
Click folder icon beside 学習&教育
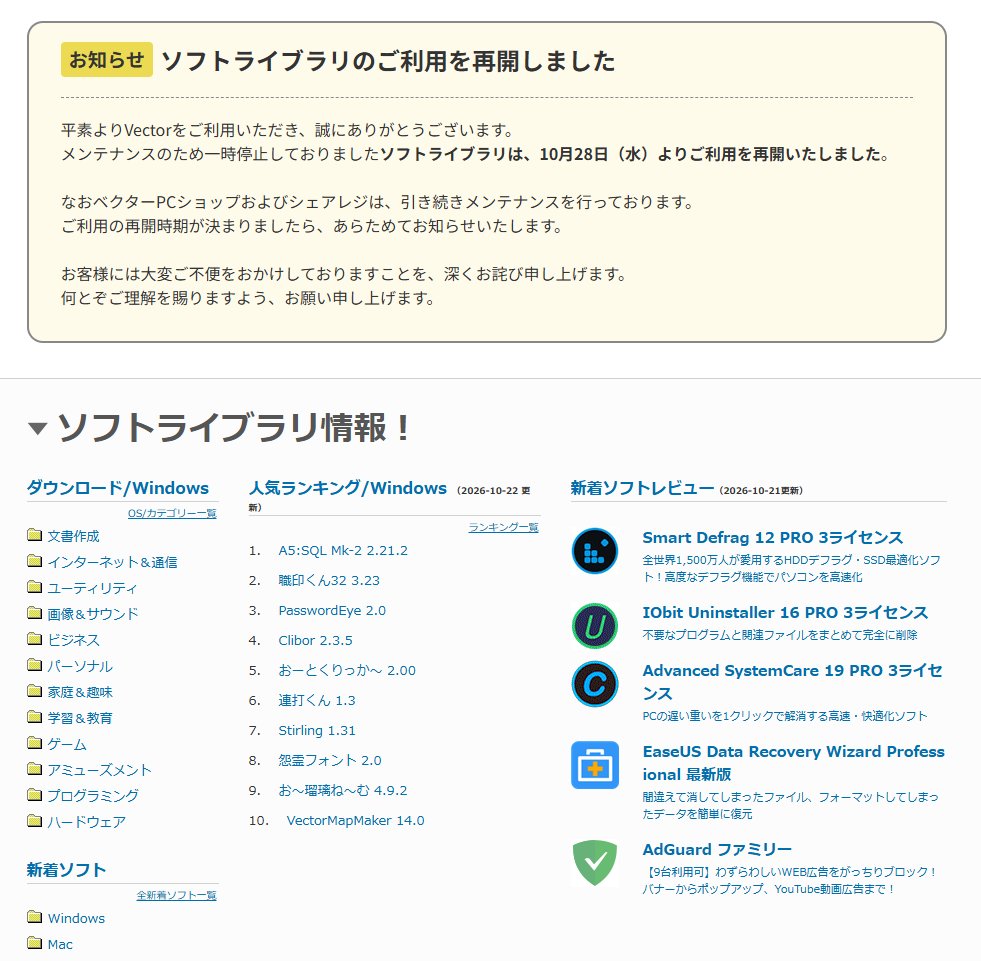pos(34,716)
